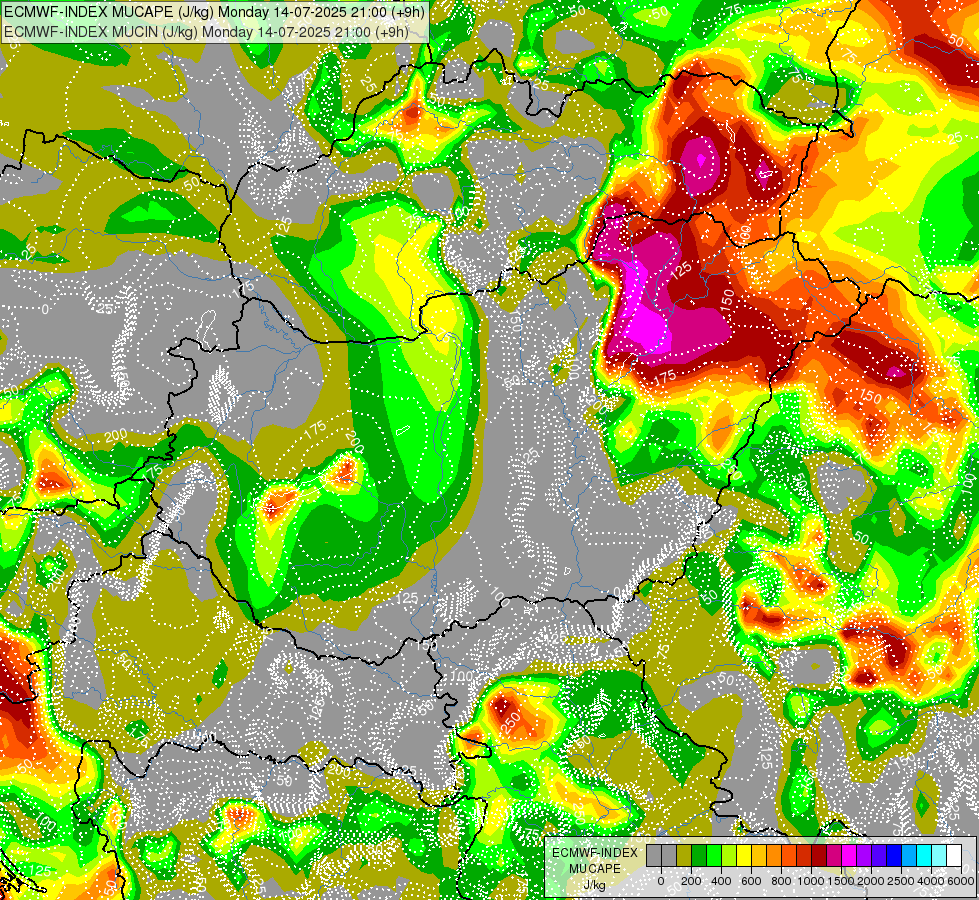Click the legend value label 2000
The image size is (979, 900).
[x=872, y=881]
